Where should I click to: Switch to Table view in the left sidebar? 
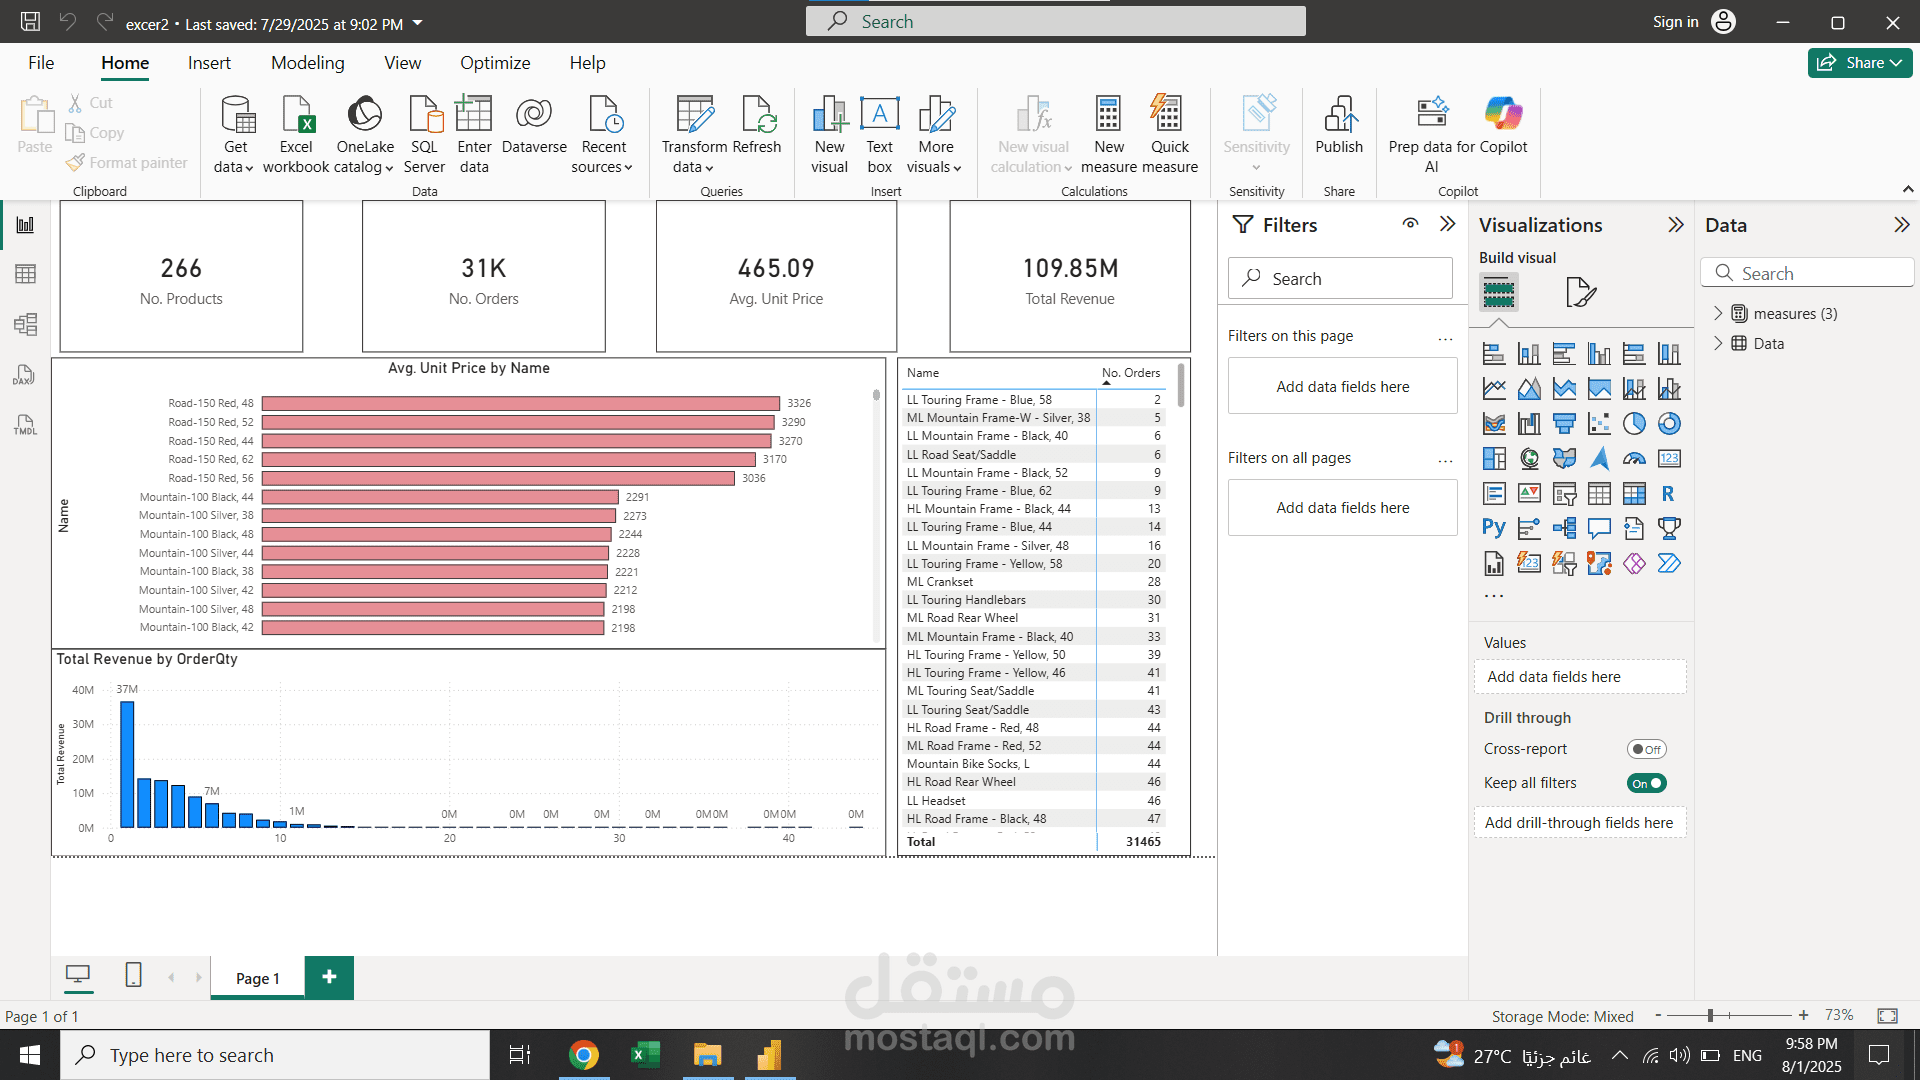tap(25, 273)
